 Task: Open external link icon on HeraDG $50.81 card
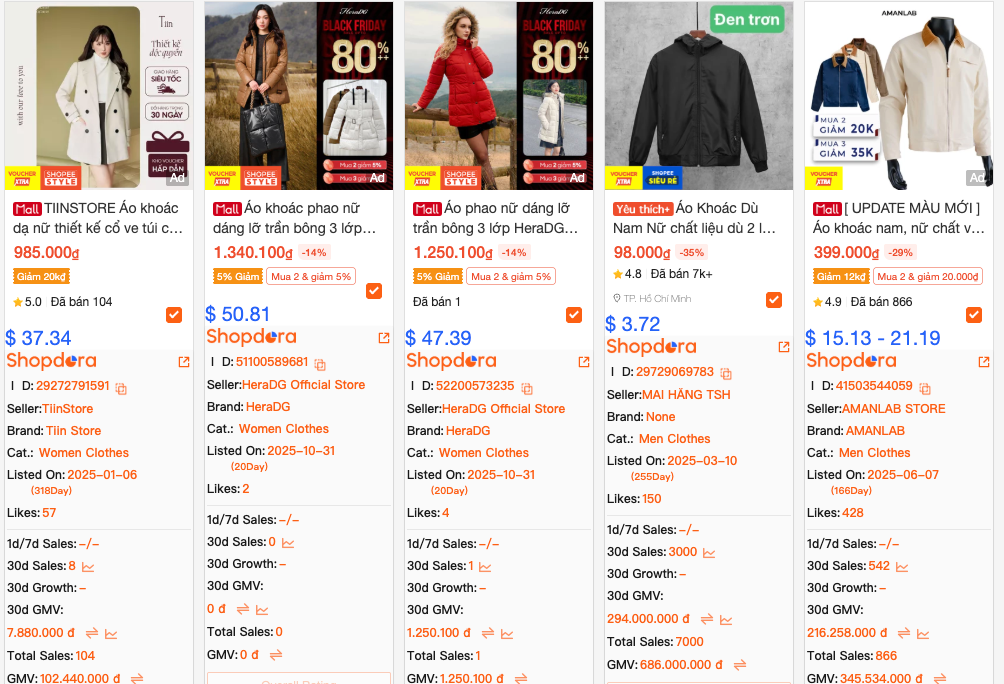[x=384, y=338]
